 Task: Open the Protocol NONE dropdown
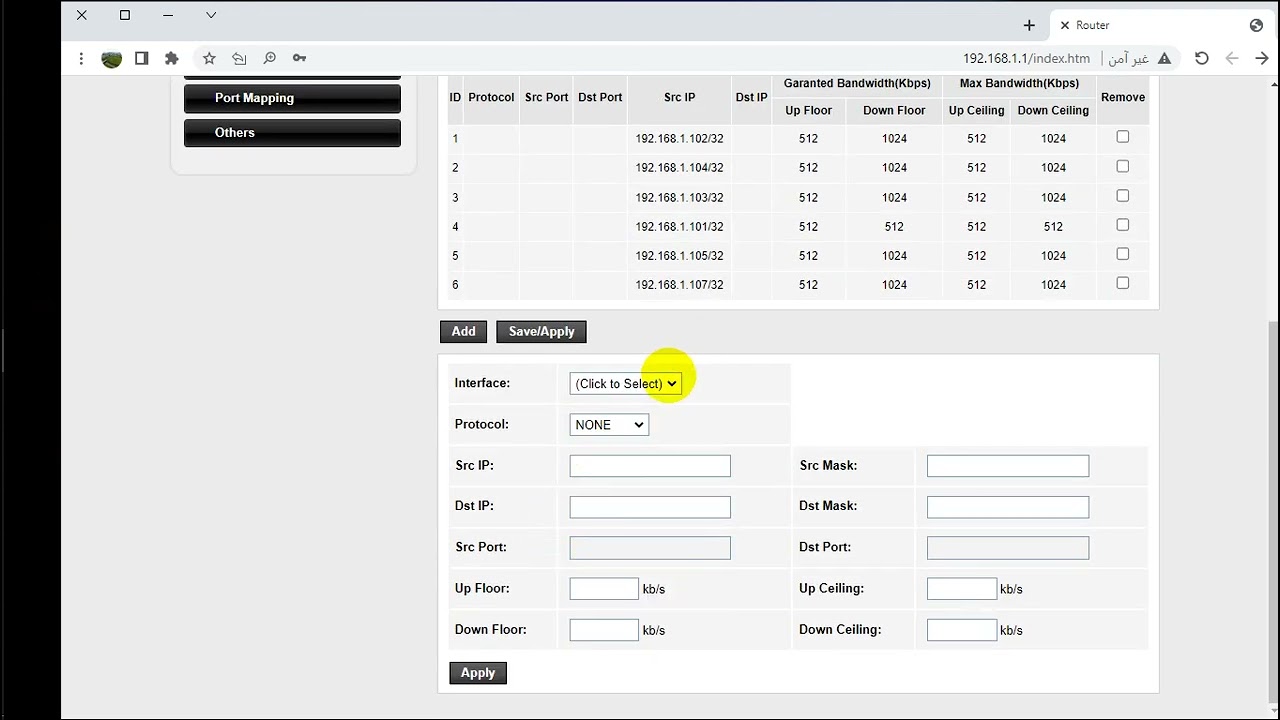coord(609,425)
